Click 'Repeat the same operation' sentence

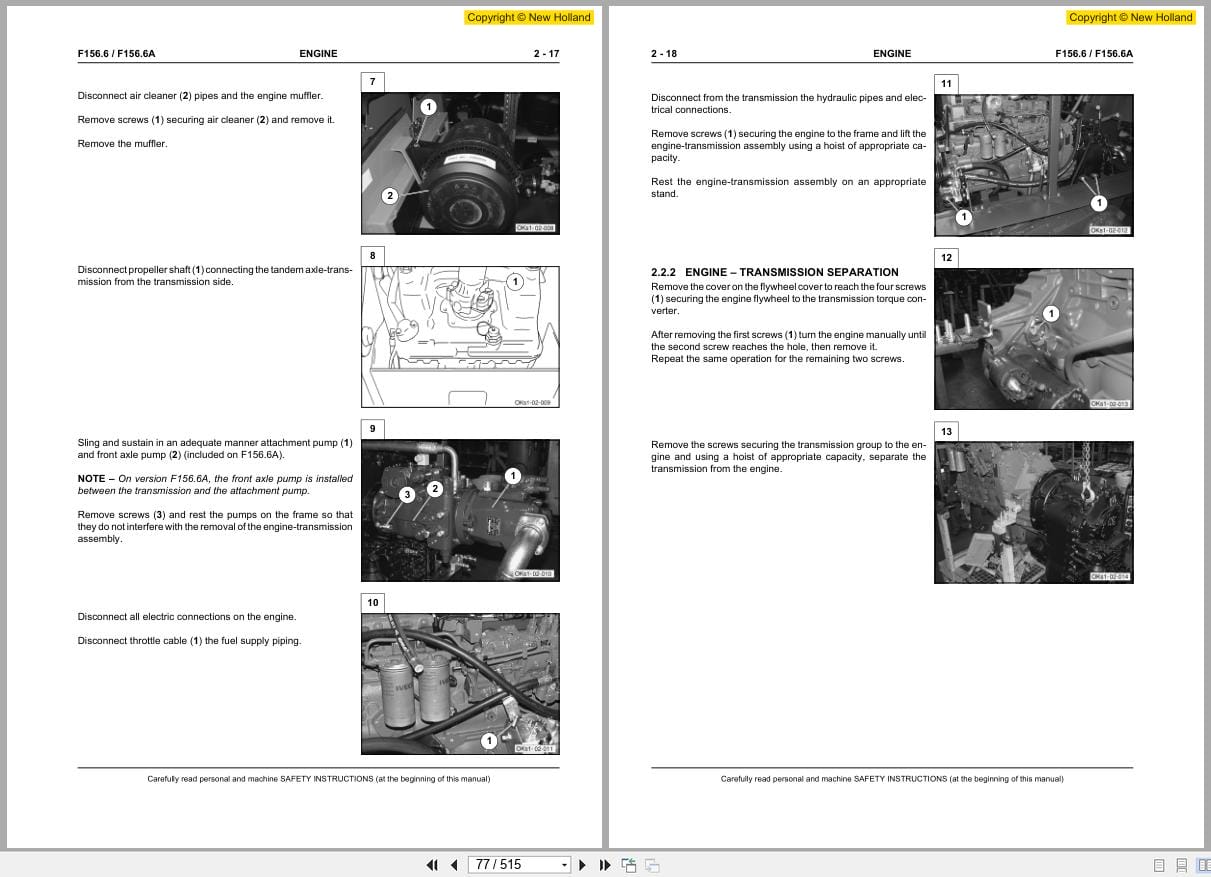(777, 359)
